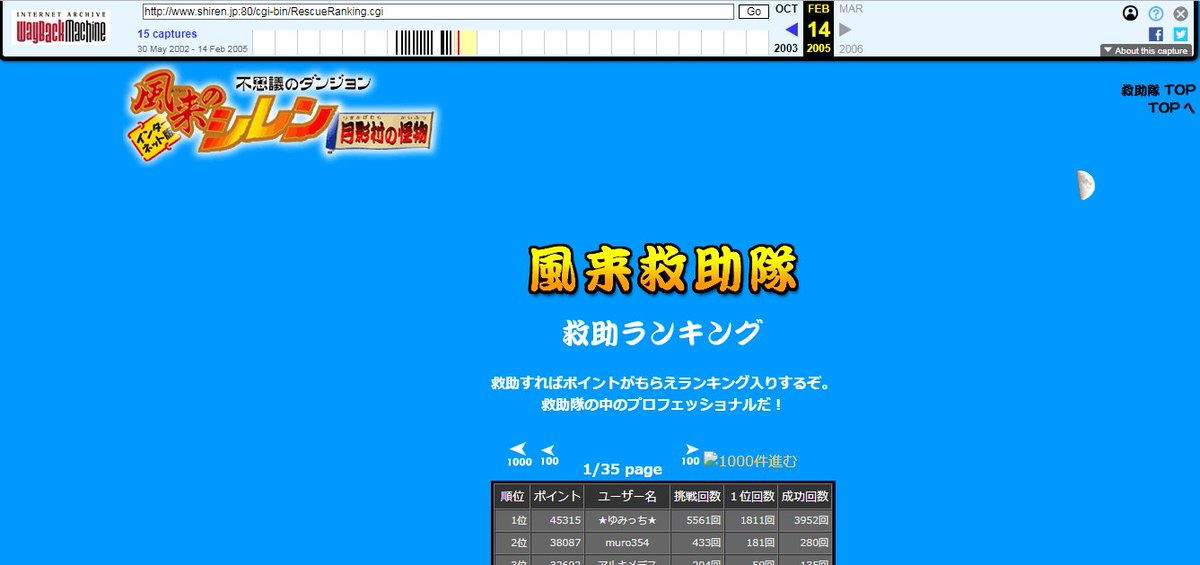Click the 3952回 success count cell

pyautogui.click(x=805, y=521)
